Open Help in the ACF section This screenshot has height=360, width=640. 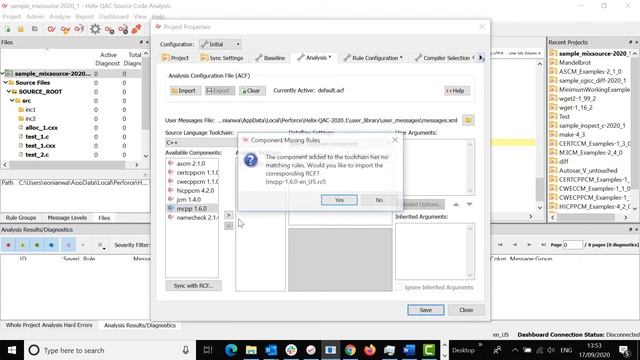(457, 91)
